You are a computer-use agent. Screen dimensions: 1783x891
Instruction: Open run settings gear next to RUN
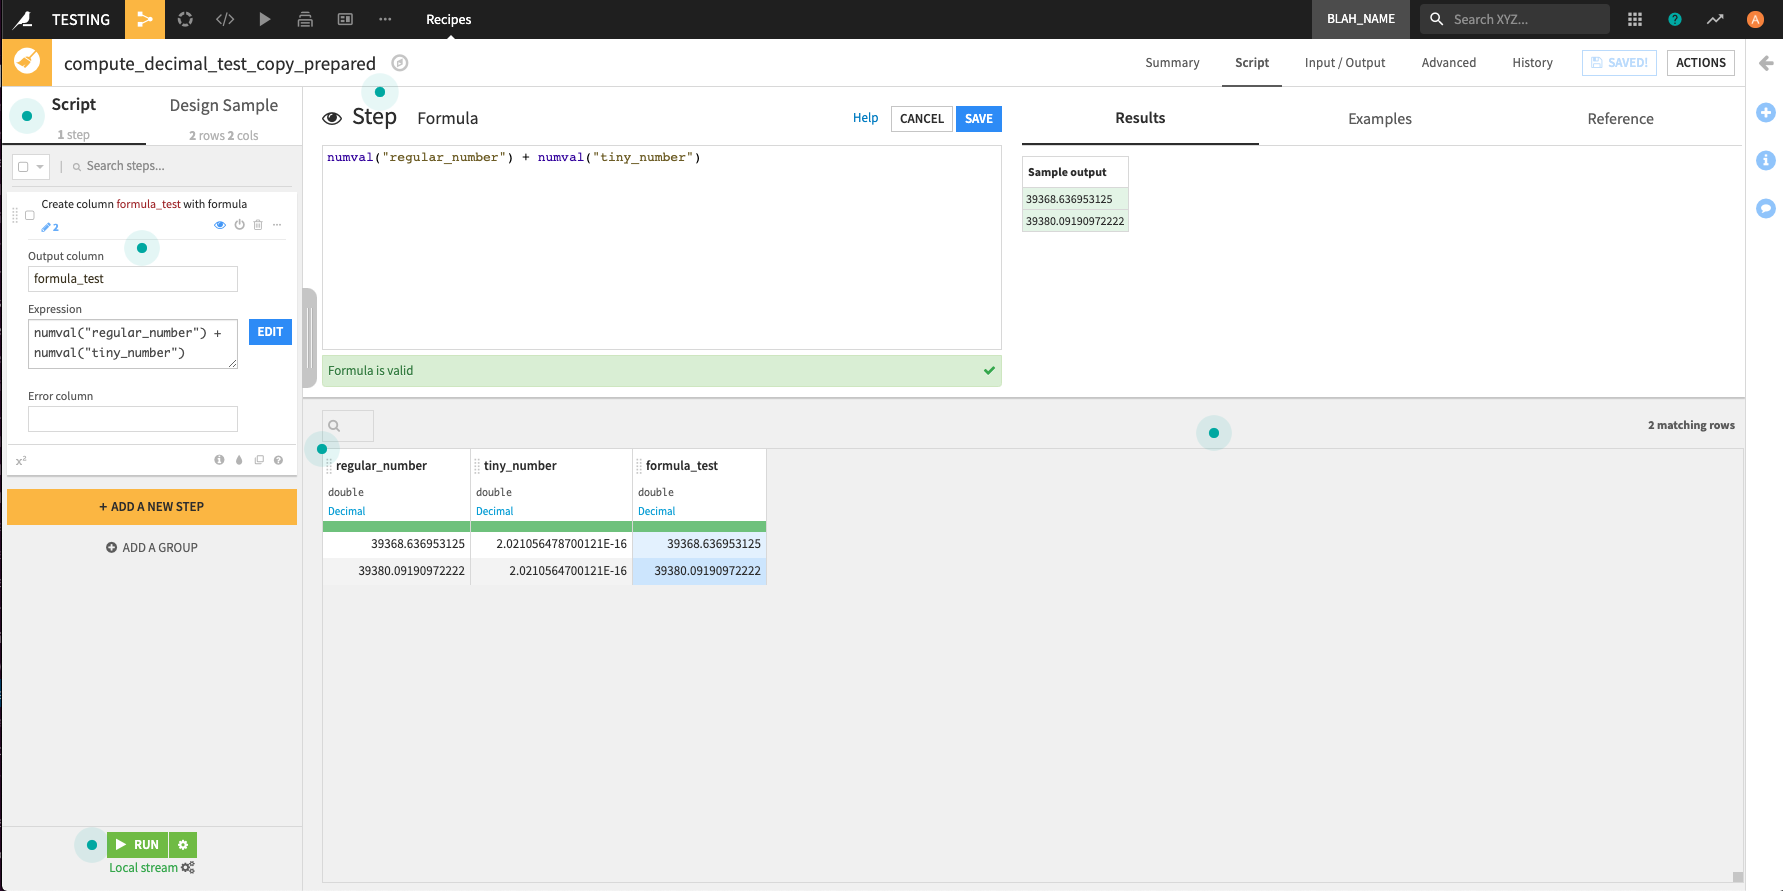[183, 845]
